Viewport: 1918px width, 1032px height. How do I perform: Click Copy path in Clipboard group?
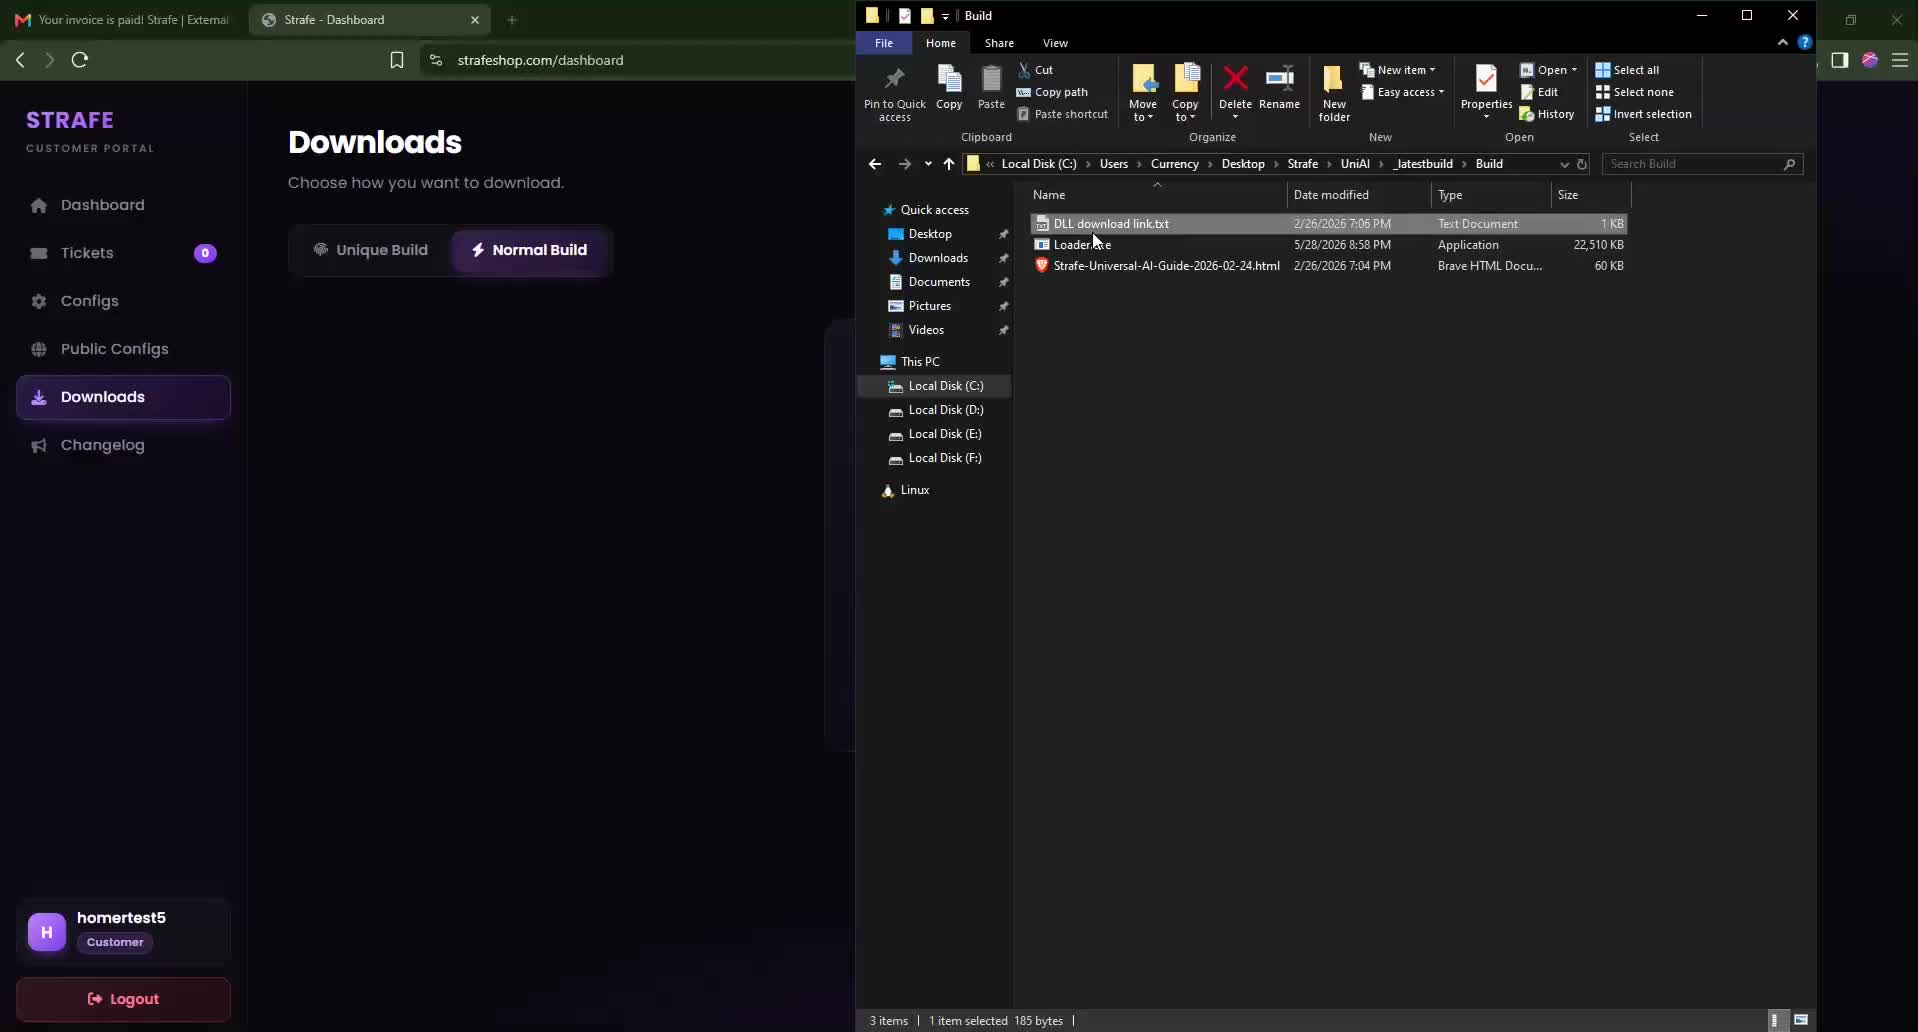pos(1052,92)
